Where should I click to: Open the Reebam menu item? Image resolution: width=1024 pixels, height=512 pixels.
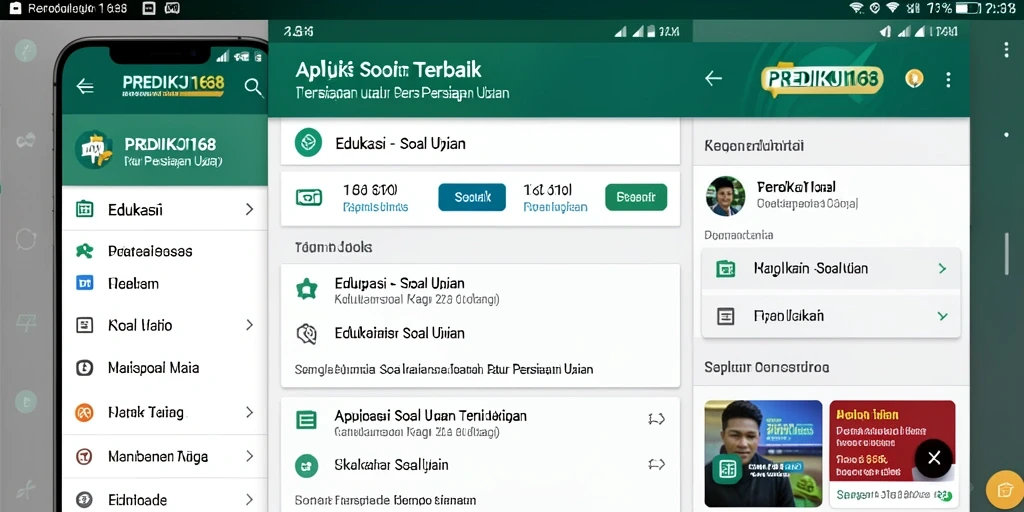(165, 283)
